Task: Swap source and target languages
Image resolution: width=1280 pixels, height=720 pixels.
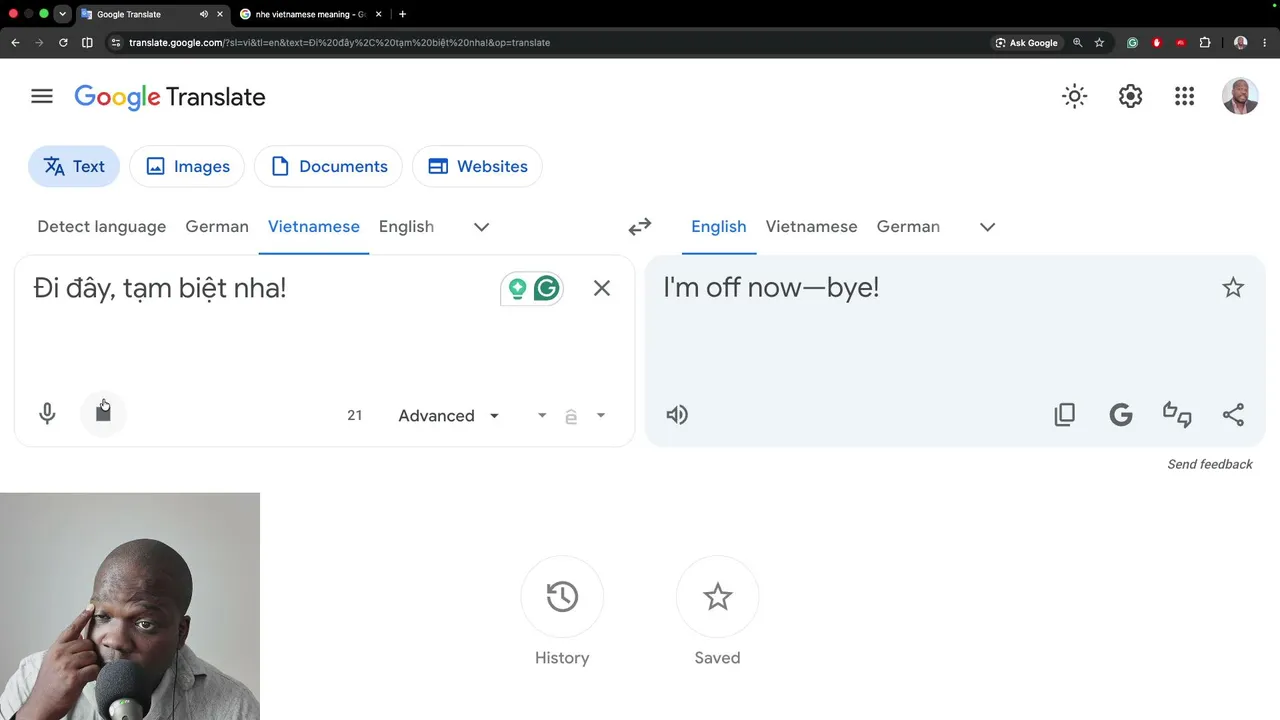Action: [640, 227]
